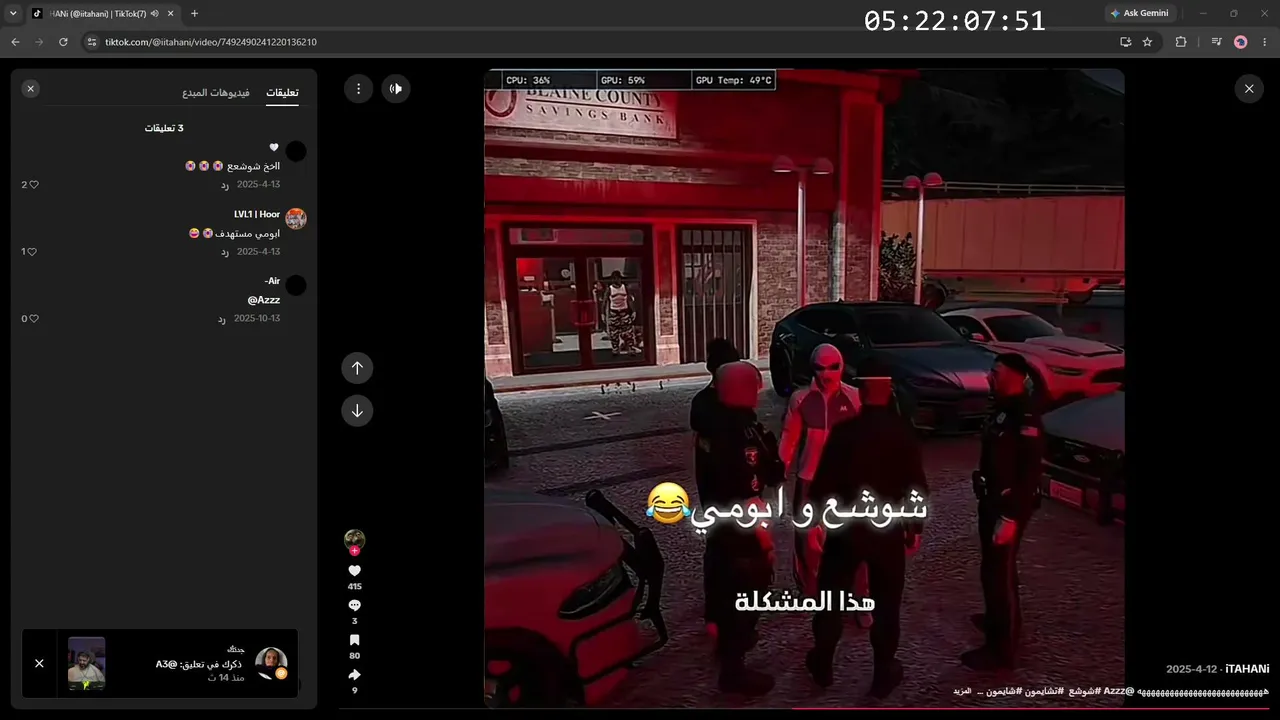
Task: Bookmark the video with the save icon
Action: click(x=354, y=640)
